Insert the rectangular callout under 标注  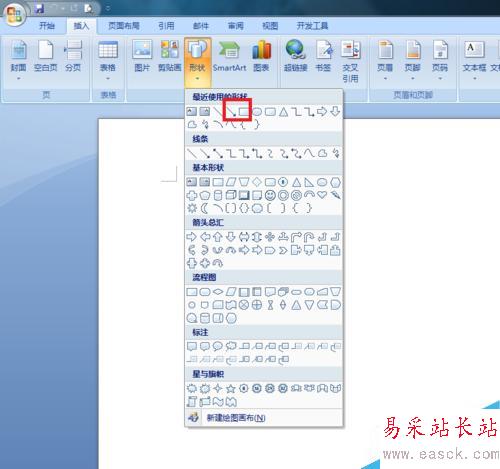click(x=192, y=347)
